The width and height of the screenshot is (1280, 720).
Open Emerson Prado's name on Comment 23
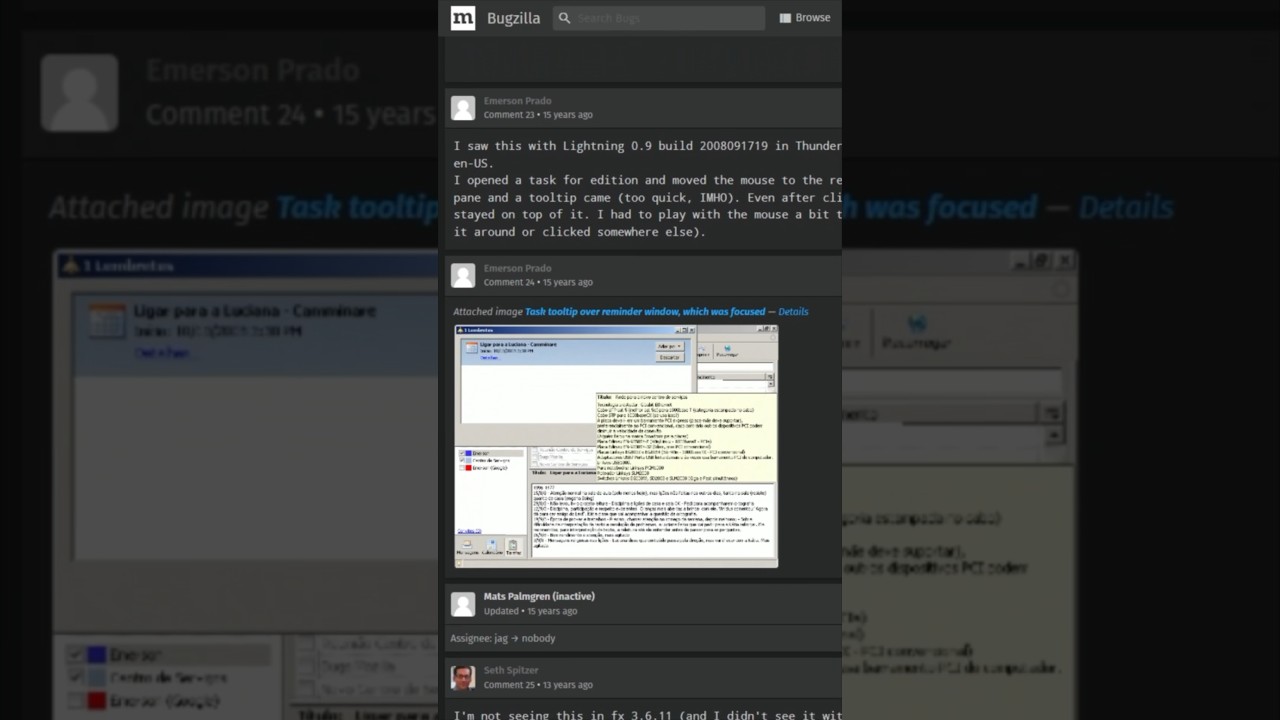click(x=517, y=101)
